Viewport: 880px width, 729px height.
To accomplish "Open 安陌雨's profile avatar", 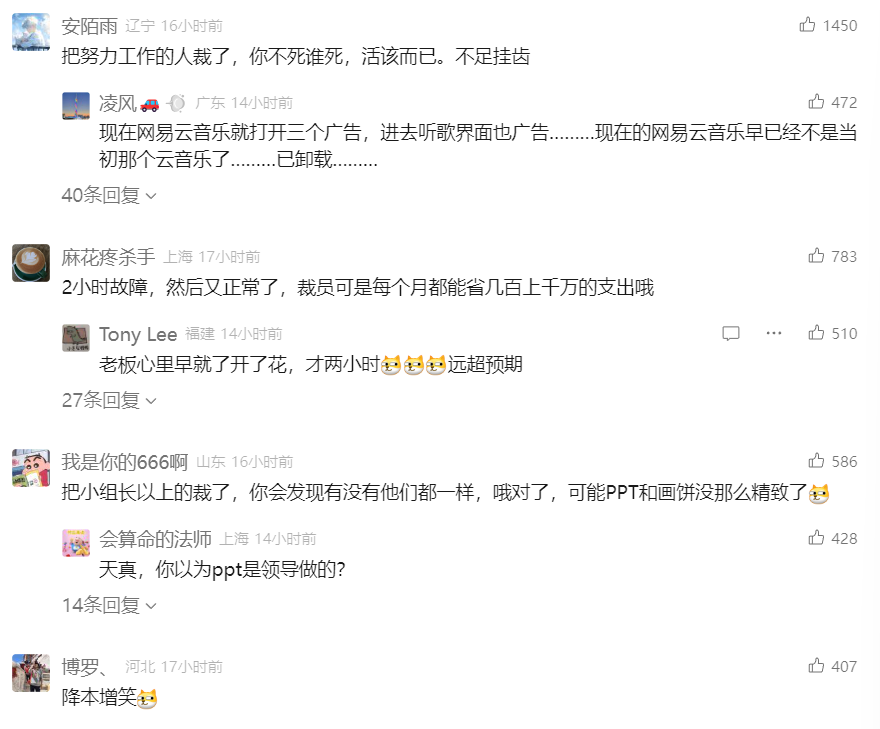I will point(31,32).
